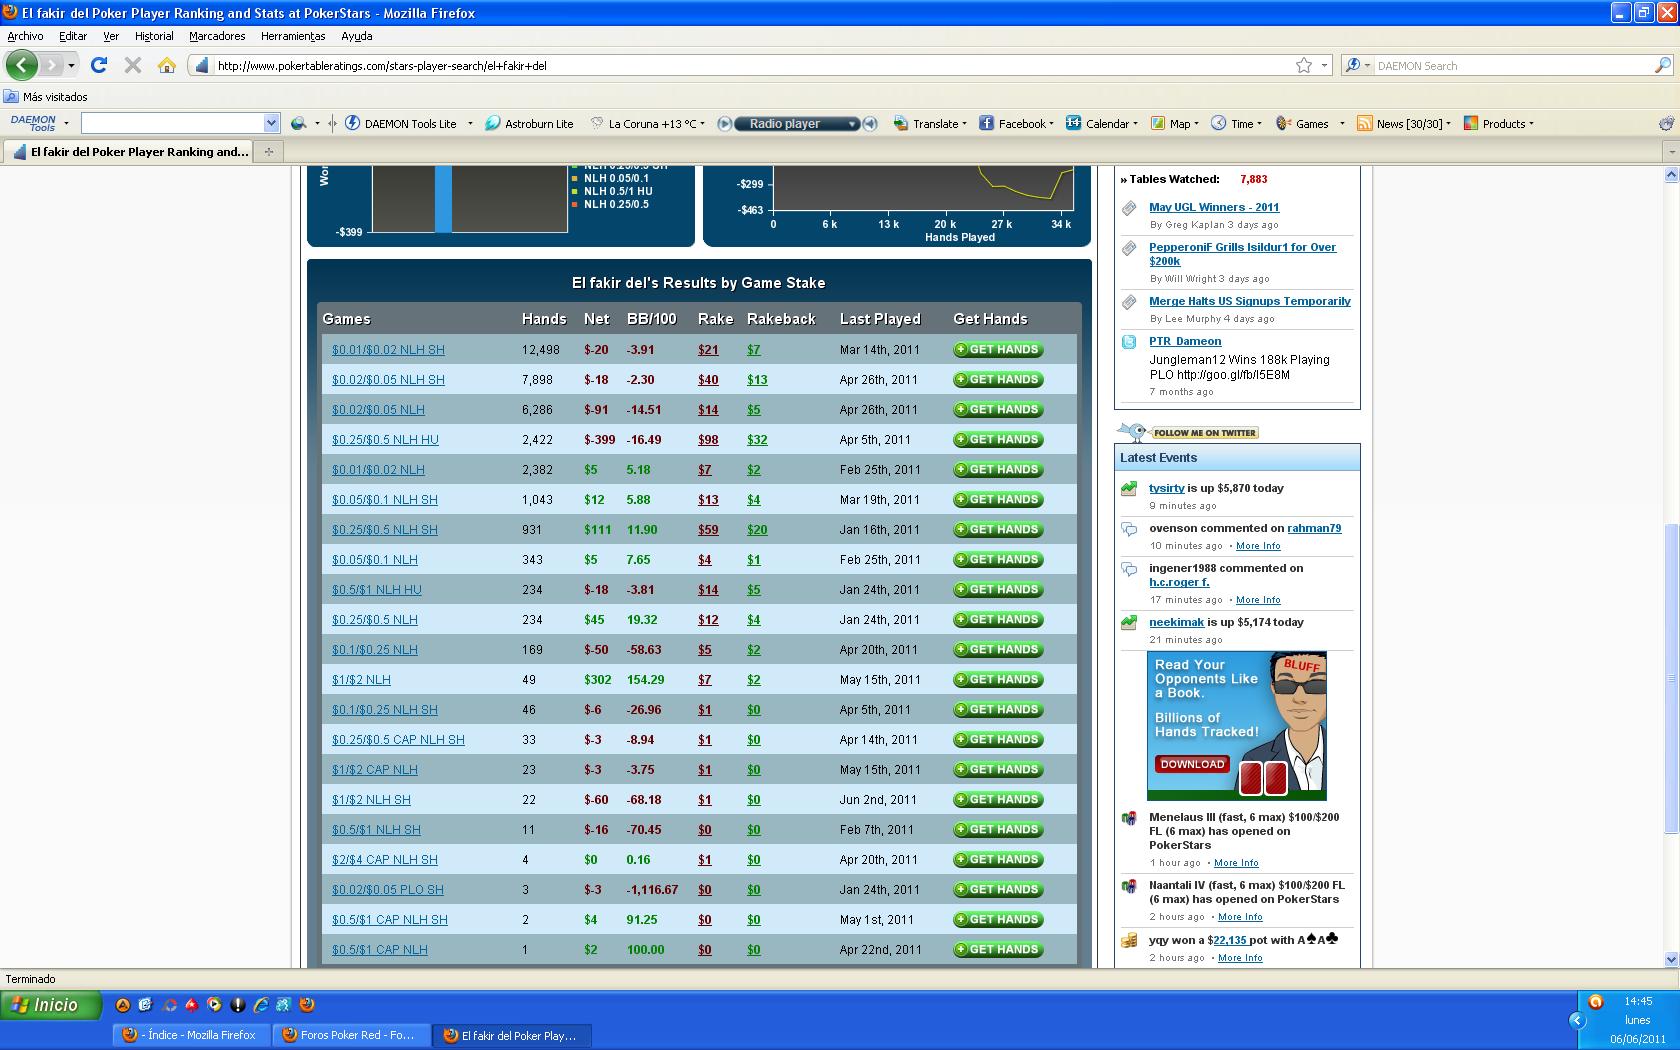This screenshot has width=1680, height=1050.
Task: Open the Ayuda menu
Action: 357,36
